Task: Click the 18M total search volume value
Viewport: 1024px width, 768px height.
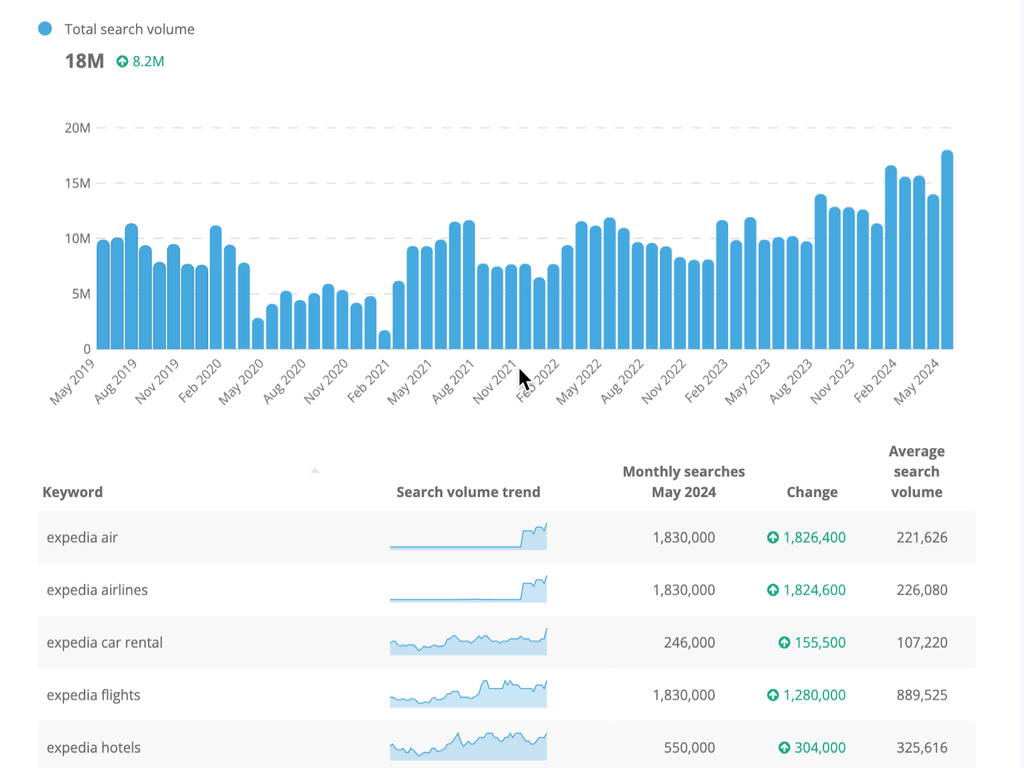Action: [84, 61]
